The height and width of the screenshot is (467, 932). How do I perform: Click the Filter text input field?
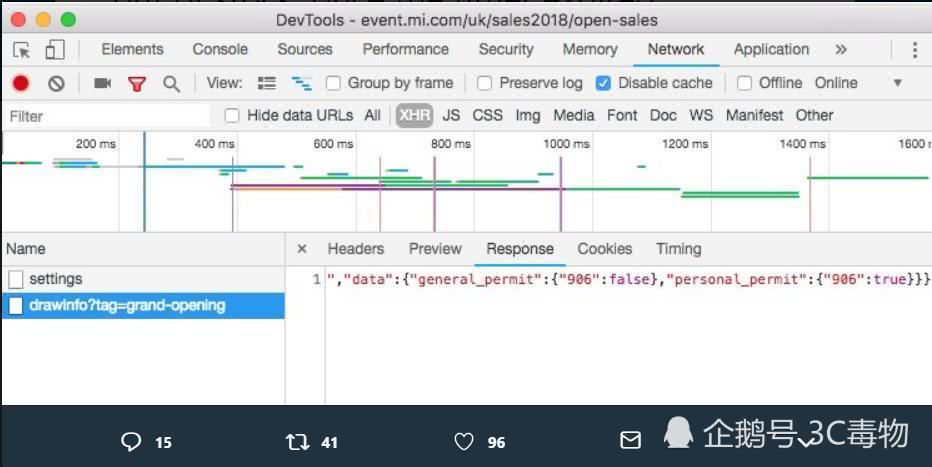tap(105, 116)
